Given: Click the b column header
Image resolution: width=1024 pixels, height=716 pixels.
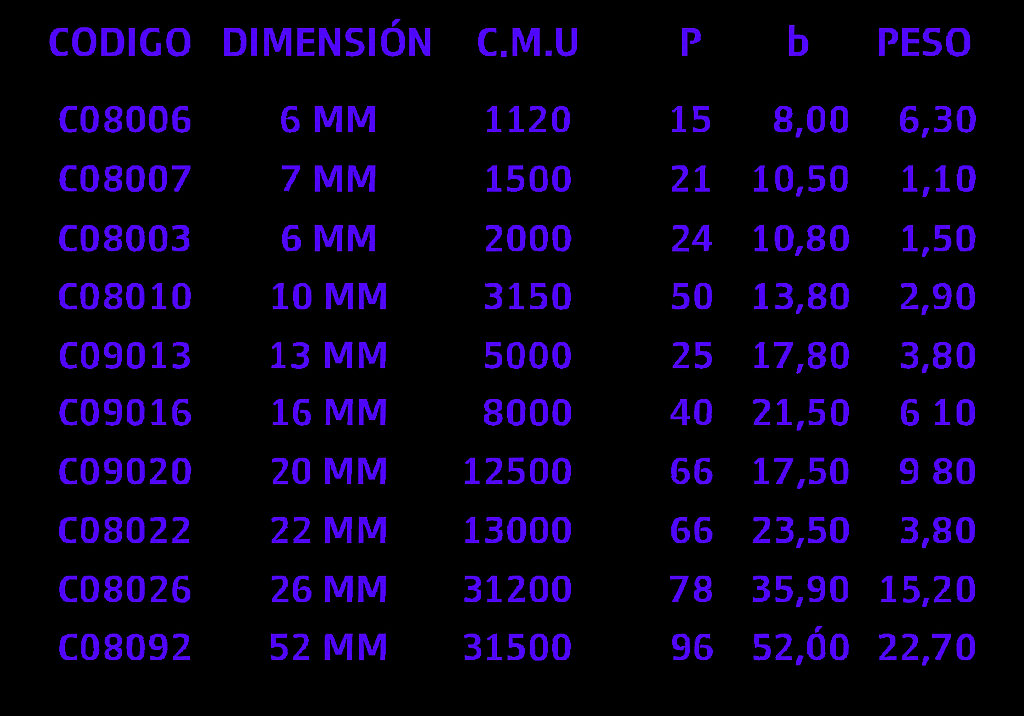Looking at the screenshot, I should click(797, 41).
